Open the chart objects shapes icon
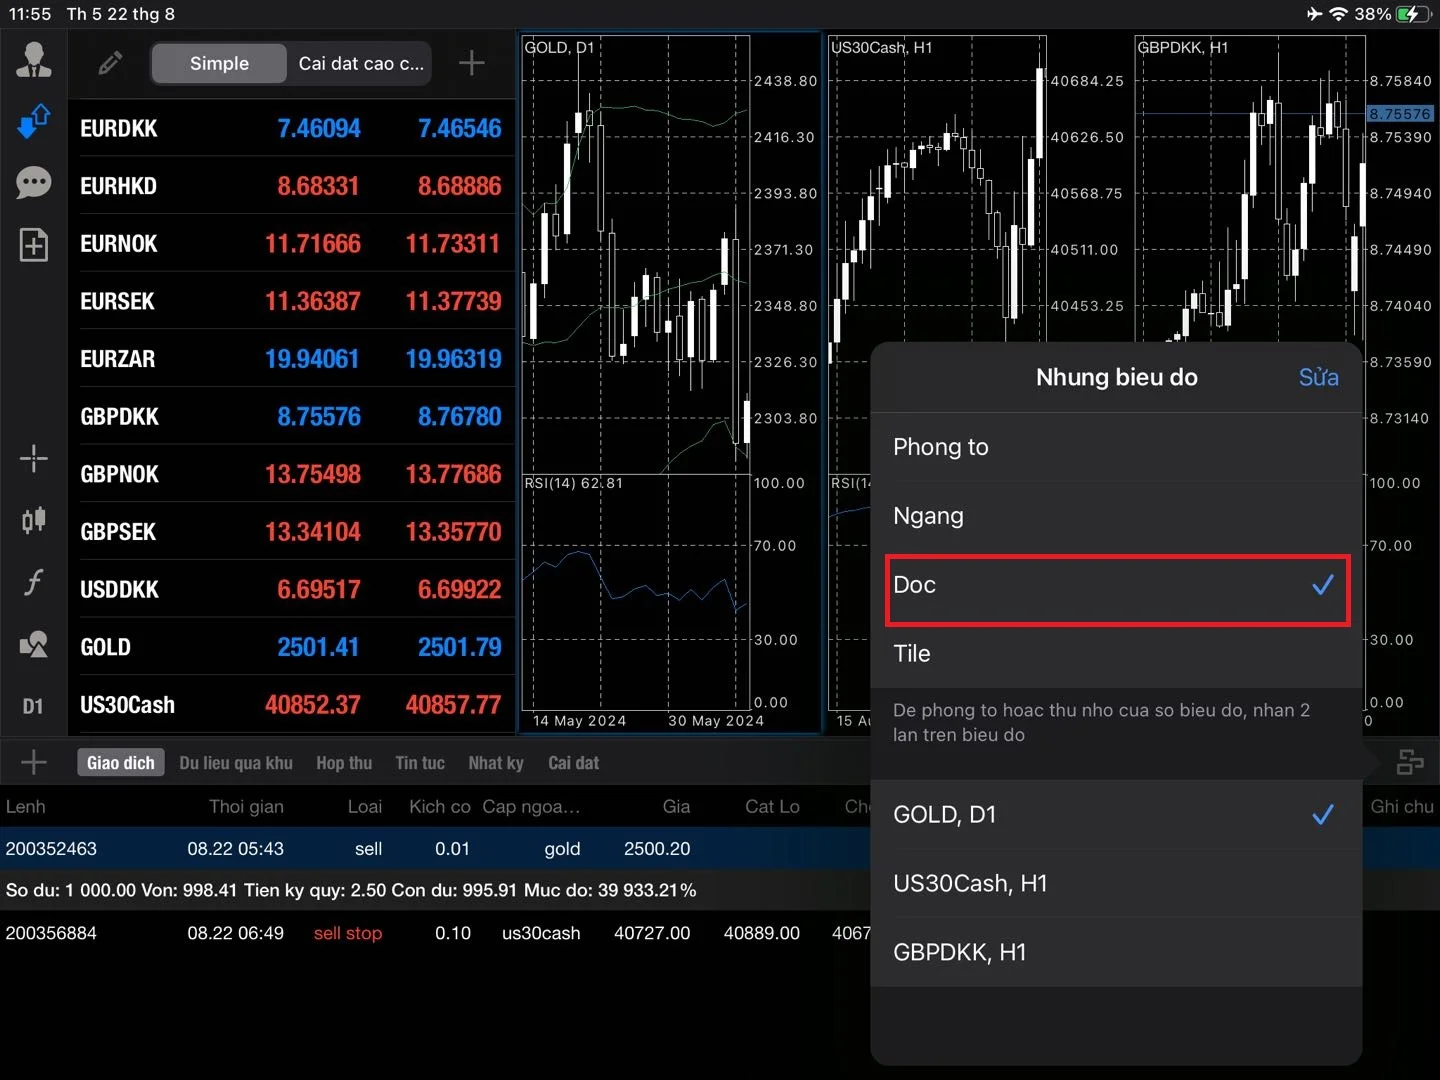Screen dimensions: 1440x1080 34,645
